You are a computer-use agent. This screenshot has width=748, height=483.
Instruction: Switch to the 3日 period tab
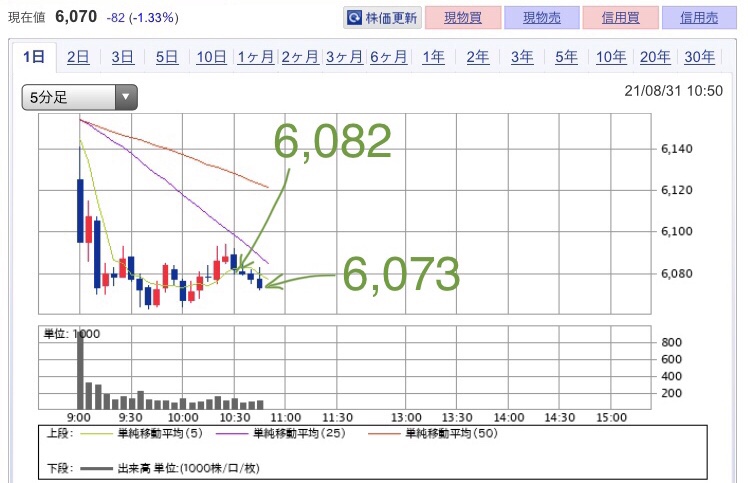123,57
